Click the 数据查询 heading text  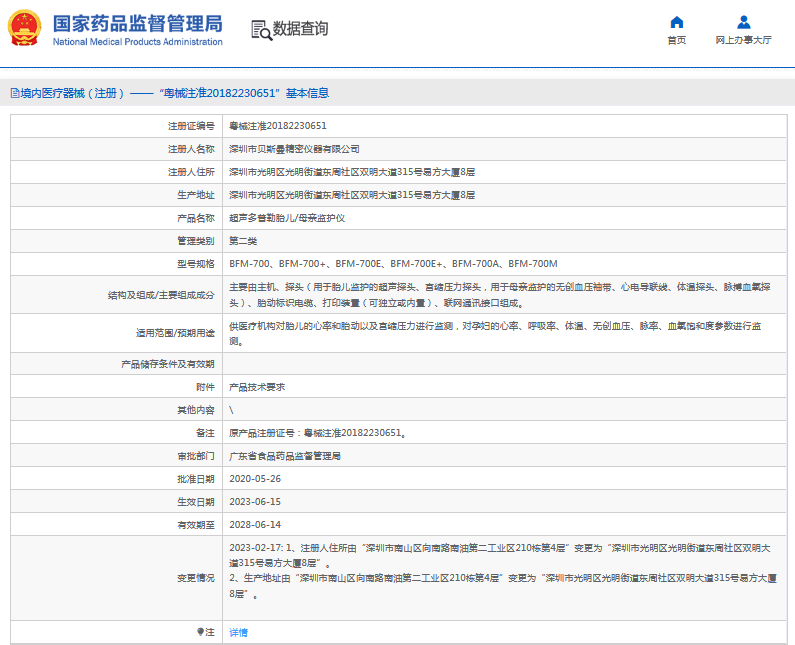click(301, 29)
